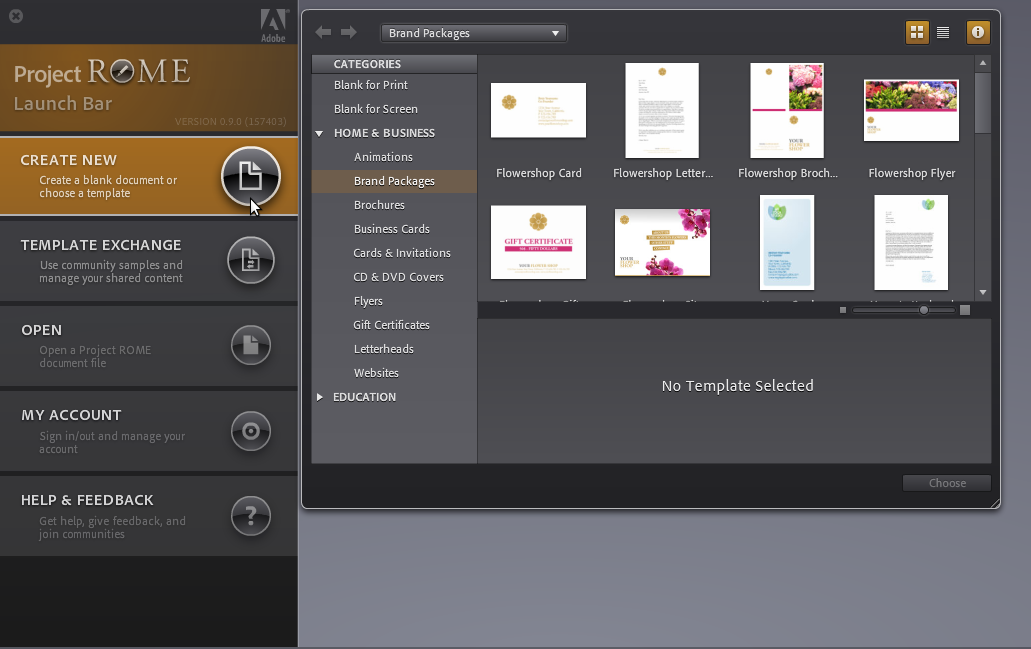This screenshot has width=1031, height=649.
Task: Select the Flowershop Brochure template thumbnail
Action: point(787,110)
